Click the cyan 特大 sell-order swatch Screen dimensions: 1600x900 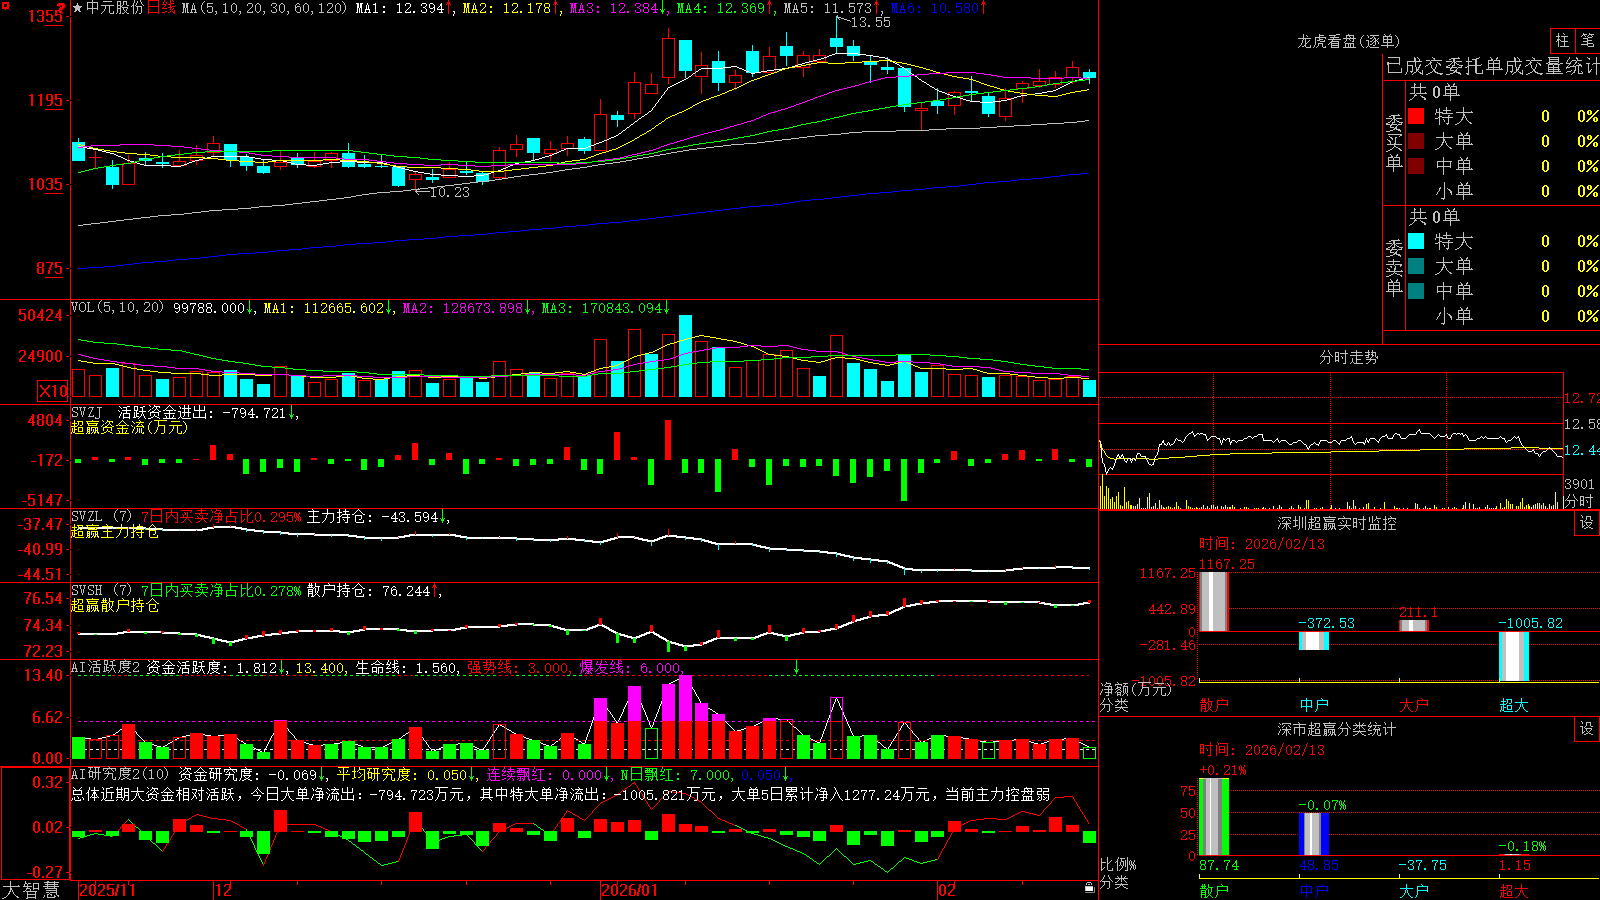click(x=1416, y=241)
